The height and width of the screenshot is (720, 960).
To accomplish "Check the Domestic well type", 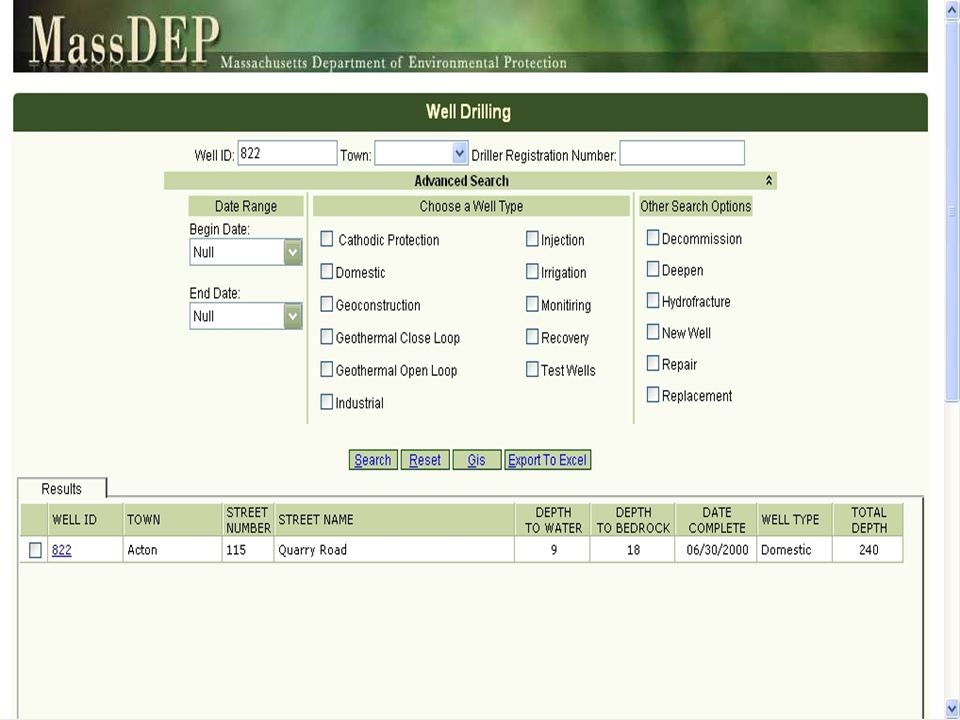I will point(327,271).
